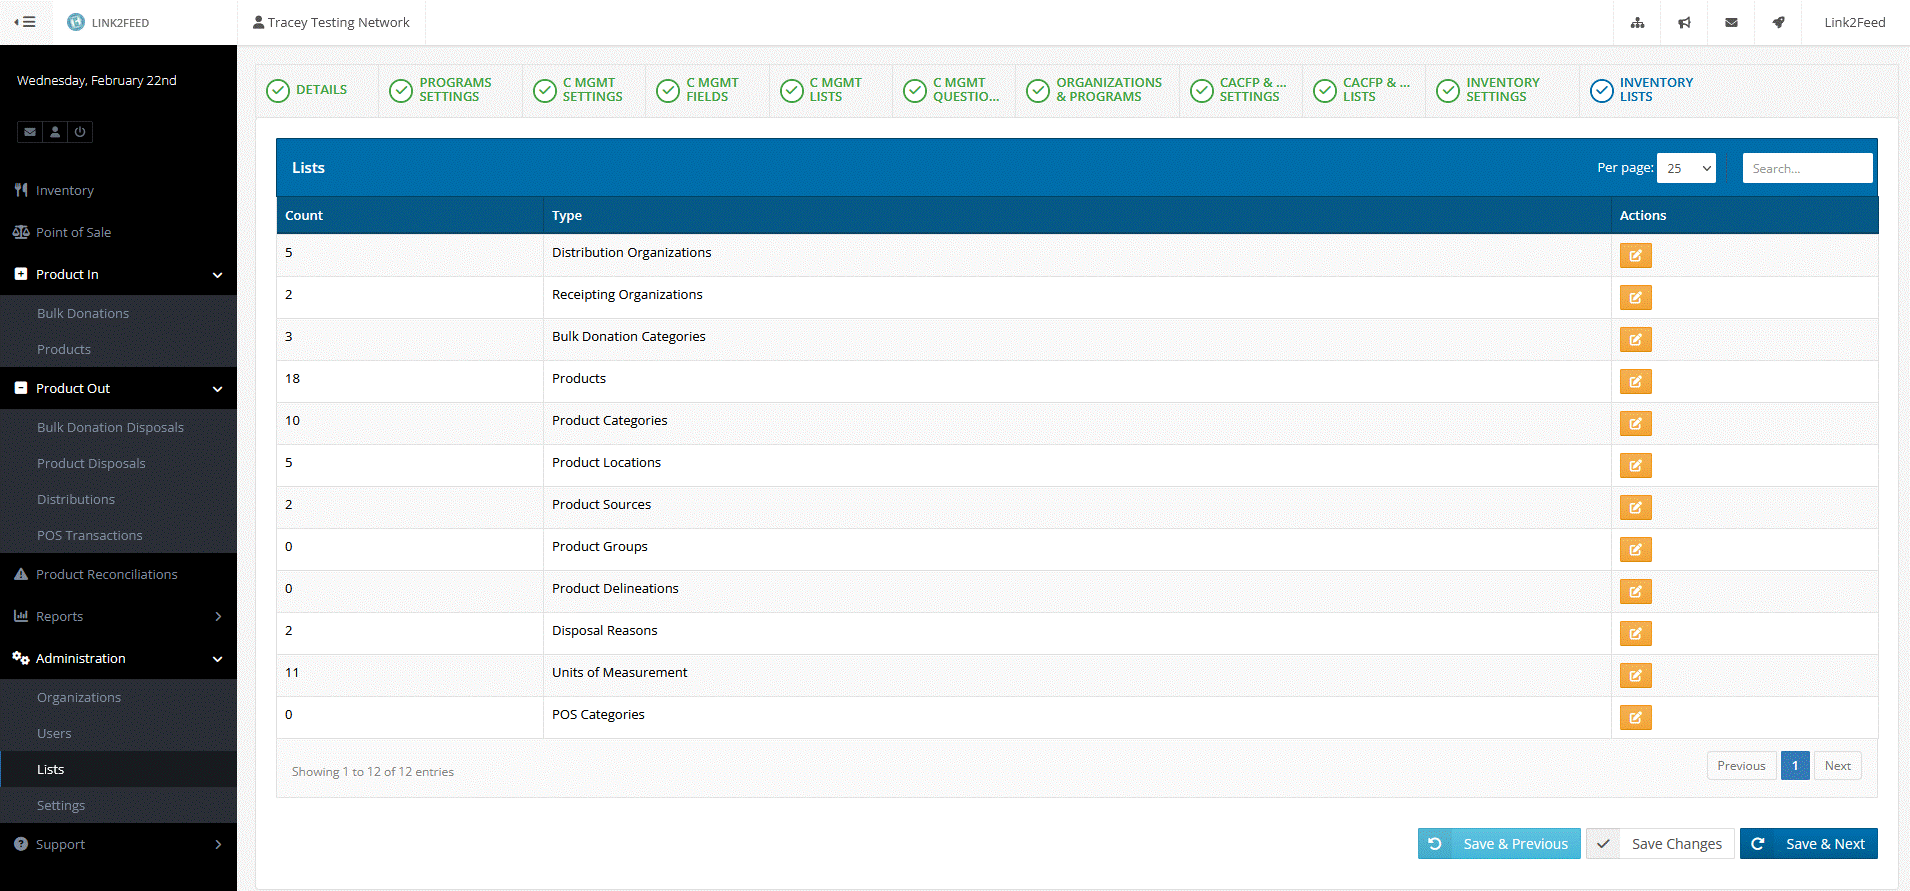Open the organization hierarchy icon in header

pos(1637,23)
